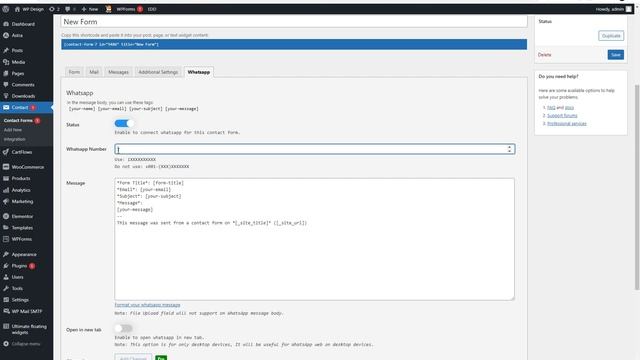Open Users icon in sidebar
Viewport: 640px width, 360px height.
[x=6, y=277]
